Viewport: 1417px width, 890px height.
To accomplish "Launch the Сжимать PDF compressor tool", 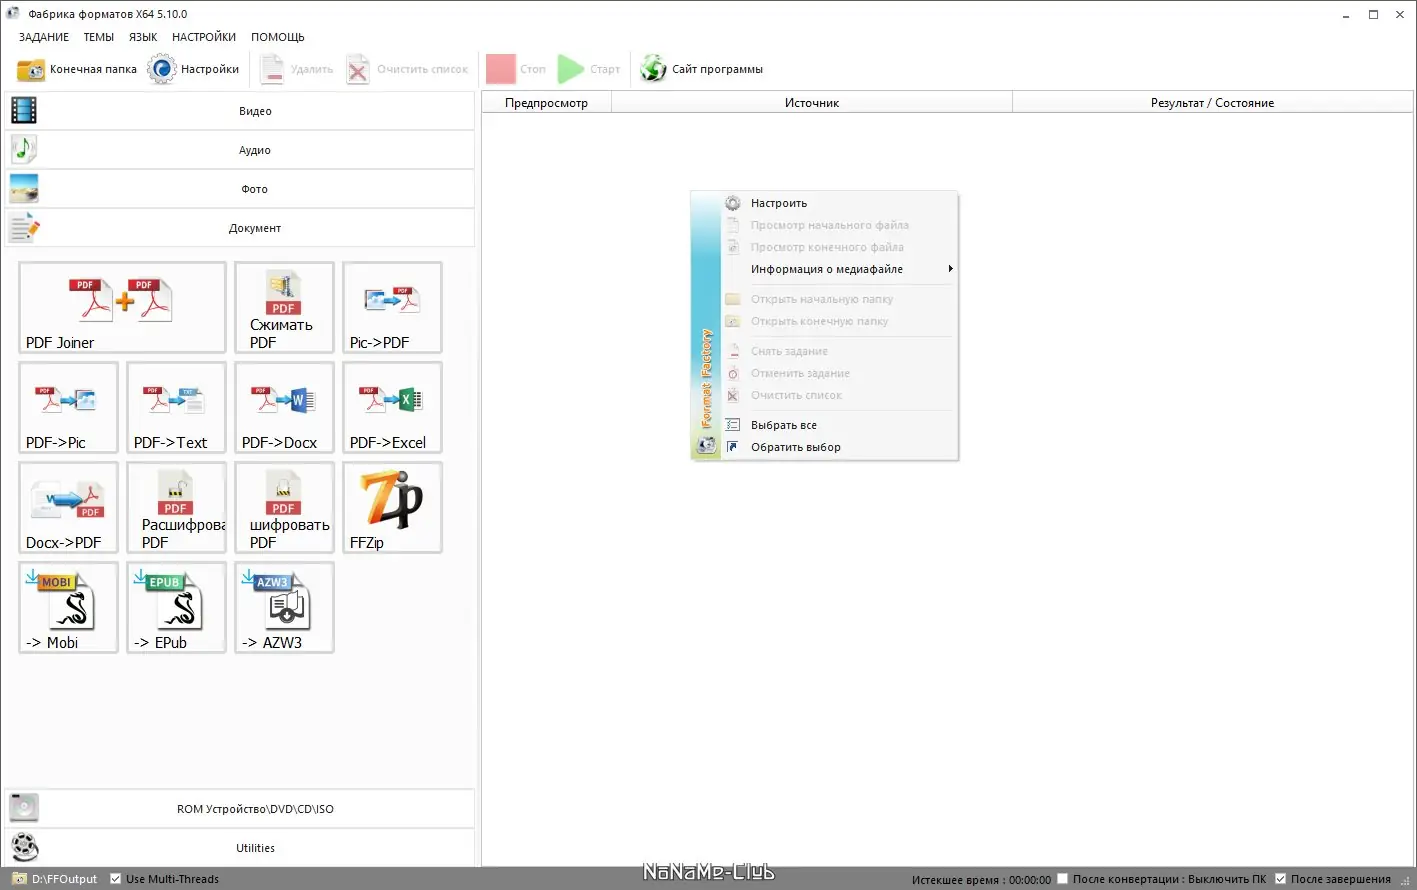I will point(284,307).
